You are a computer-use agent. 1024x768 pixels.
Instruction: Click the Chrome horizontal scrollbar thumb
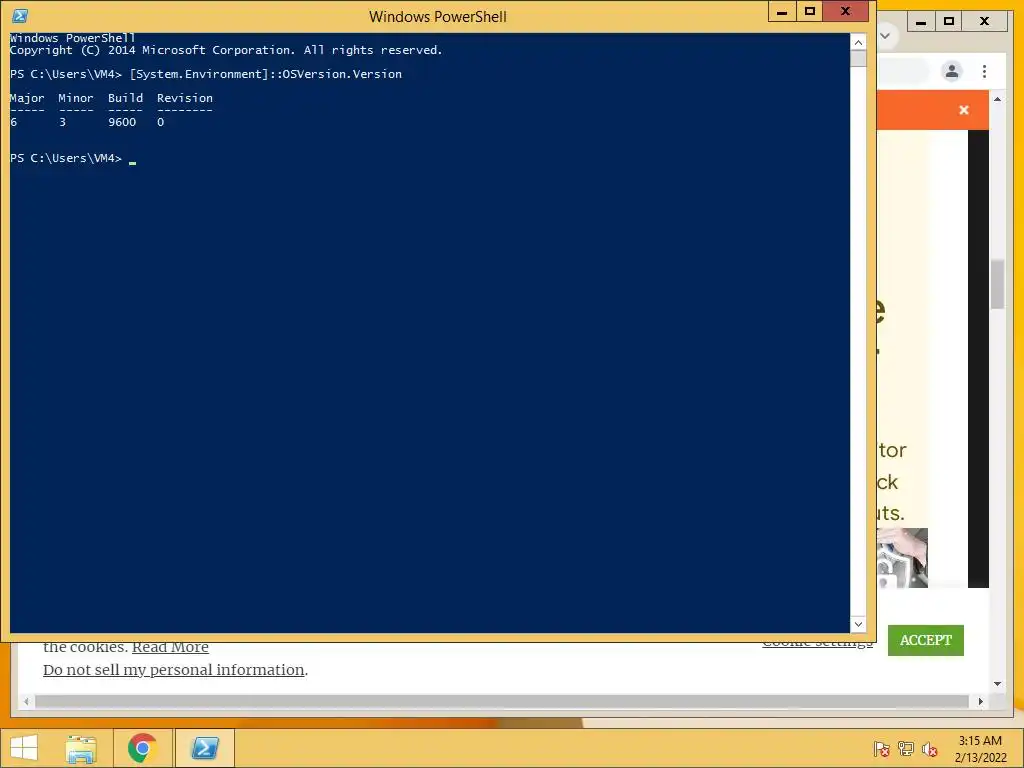pyautogui.click(x=502, y=701)
